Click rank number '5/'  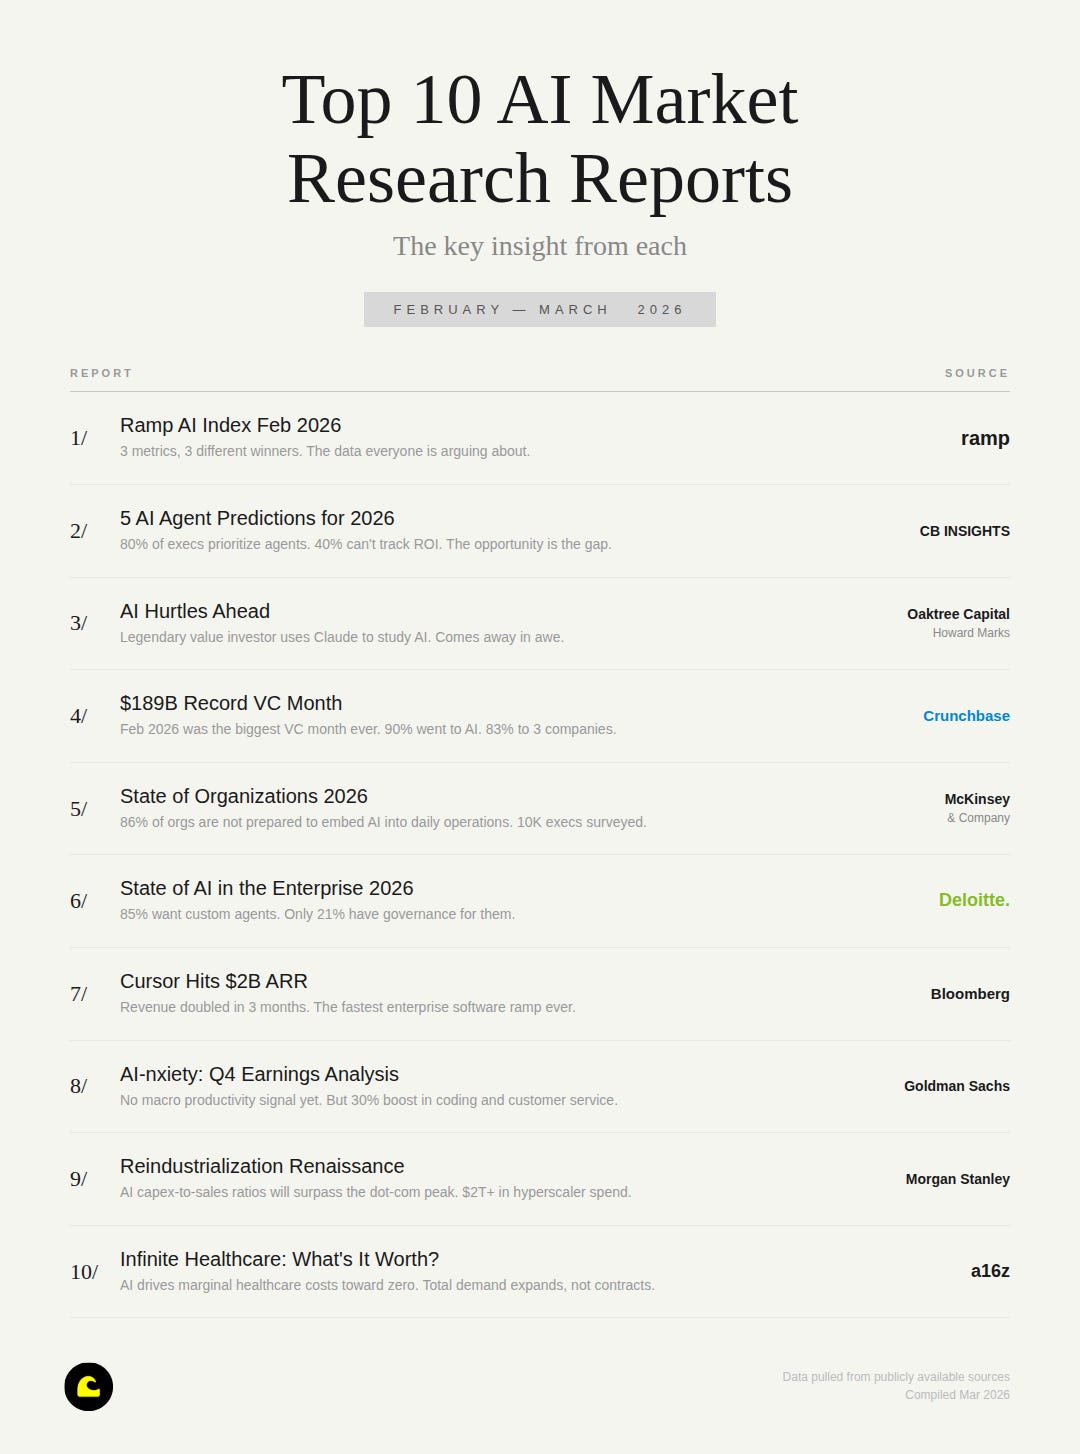(x=78, y=809)
